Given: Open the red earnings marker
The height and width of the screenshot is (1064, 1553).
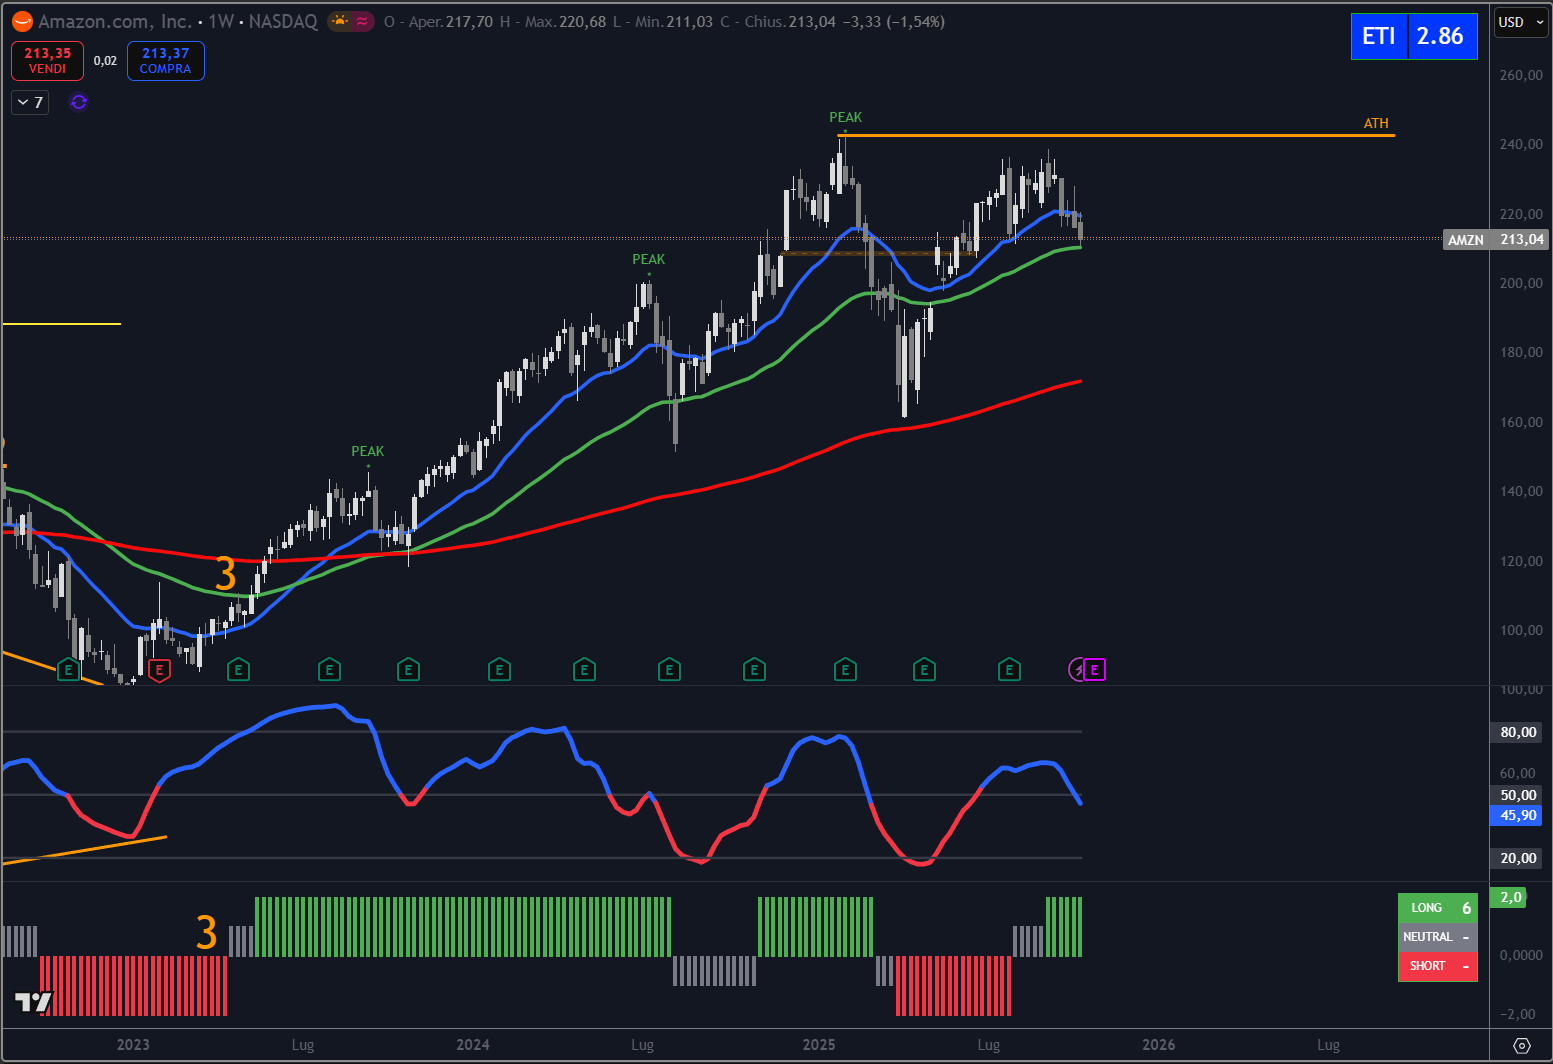Looking at the screenshot, I should click(x=159, y=670).
